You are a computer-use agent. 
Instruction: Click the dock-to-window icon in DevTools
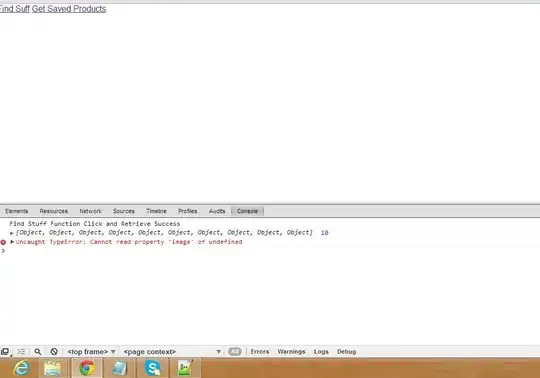click(5, 351)
